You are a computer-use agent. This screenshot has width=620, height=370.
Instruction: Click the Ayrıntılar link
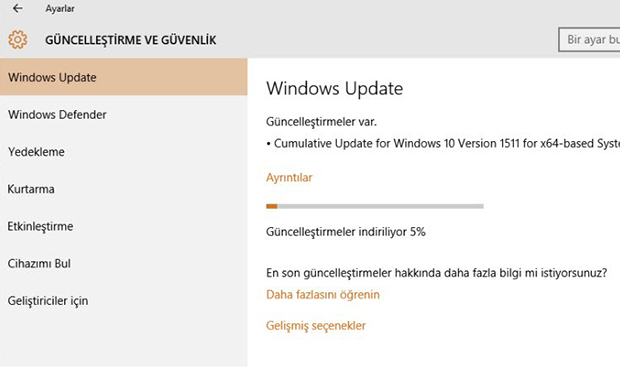(x=289, y=177)
